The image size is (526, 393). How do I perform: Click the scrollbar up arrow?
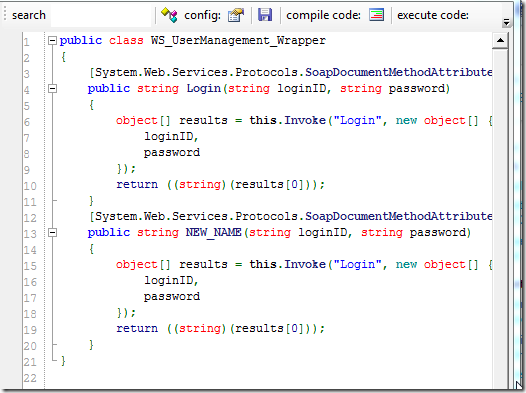(x=500, y=41)
